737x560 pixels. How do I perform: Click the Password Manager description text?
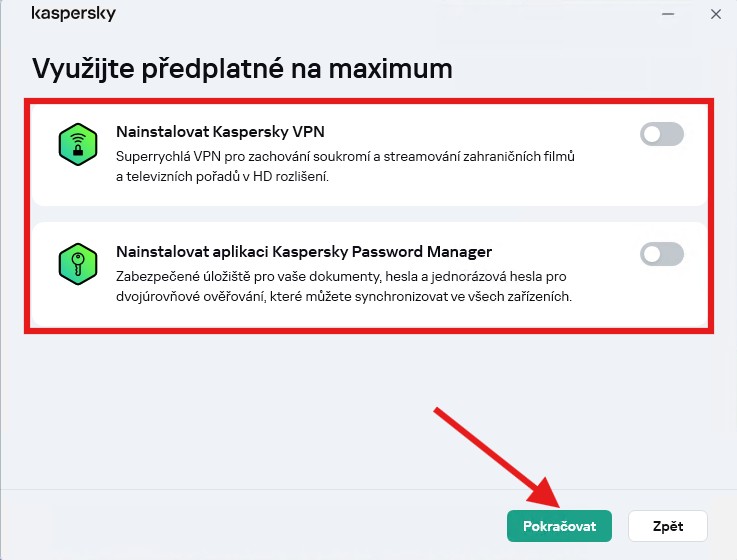343,286
